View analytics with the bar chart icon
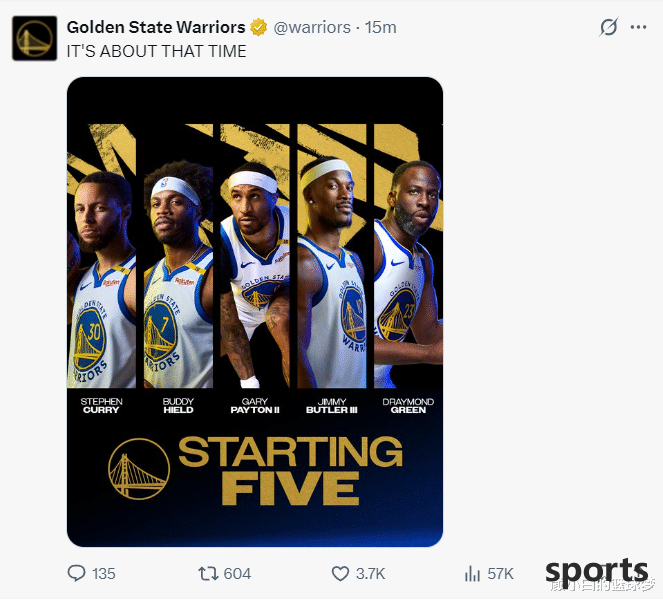The height and width of the screenshot is (602, 663). pyautogui.click(x=472, y=574)
